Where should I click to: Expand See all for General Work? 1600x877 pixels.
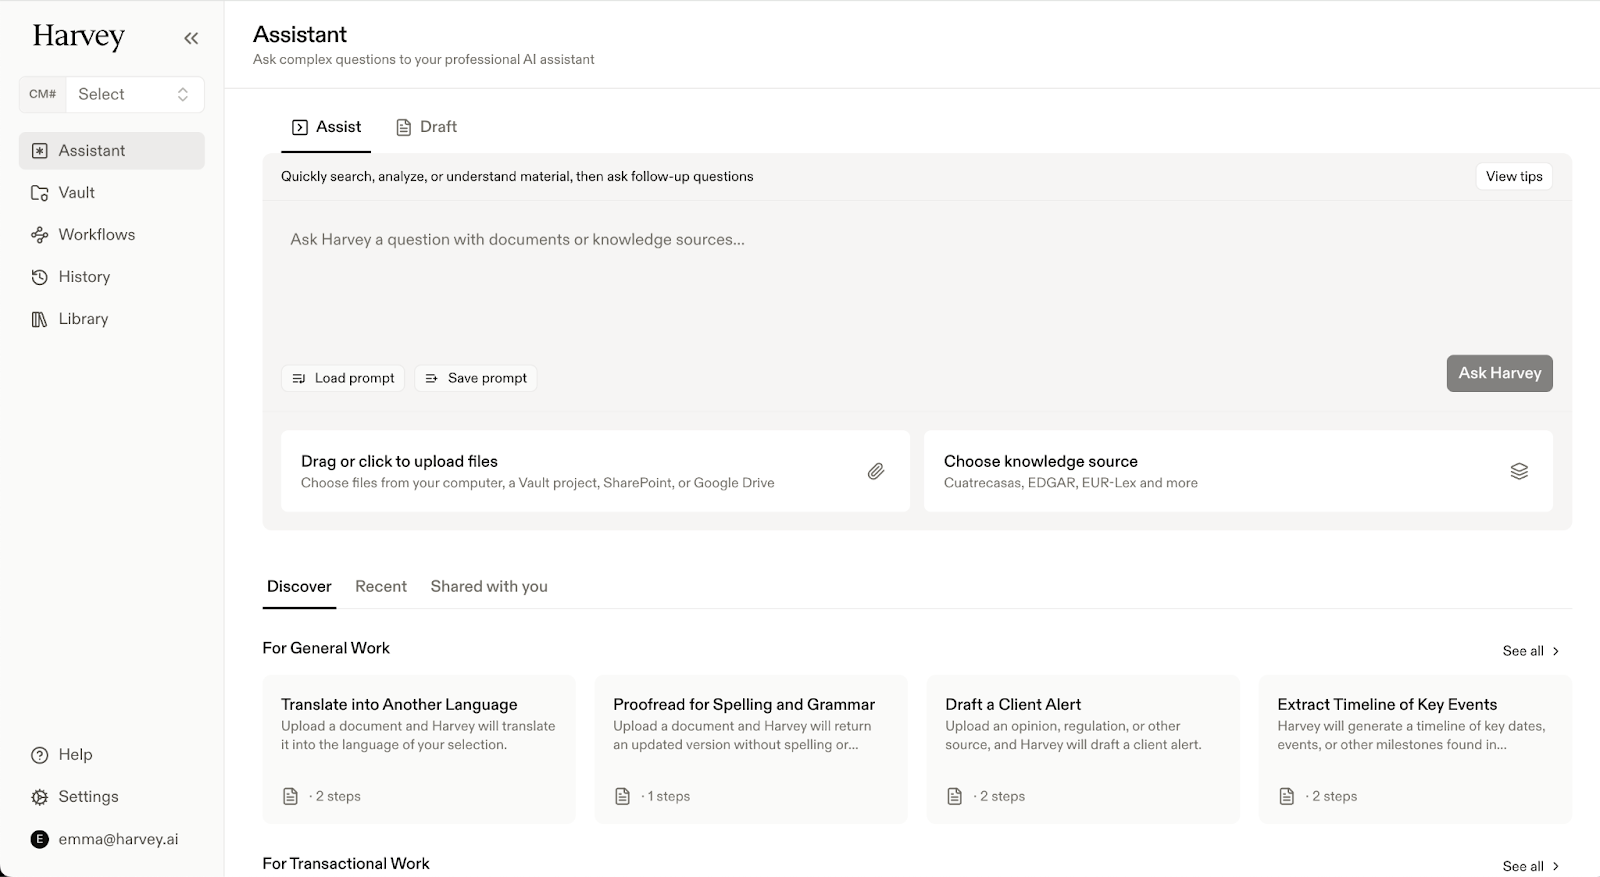point(1530,651)
